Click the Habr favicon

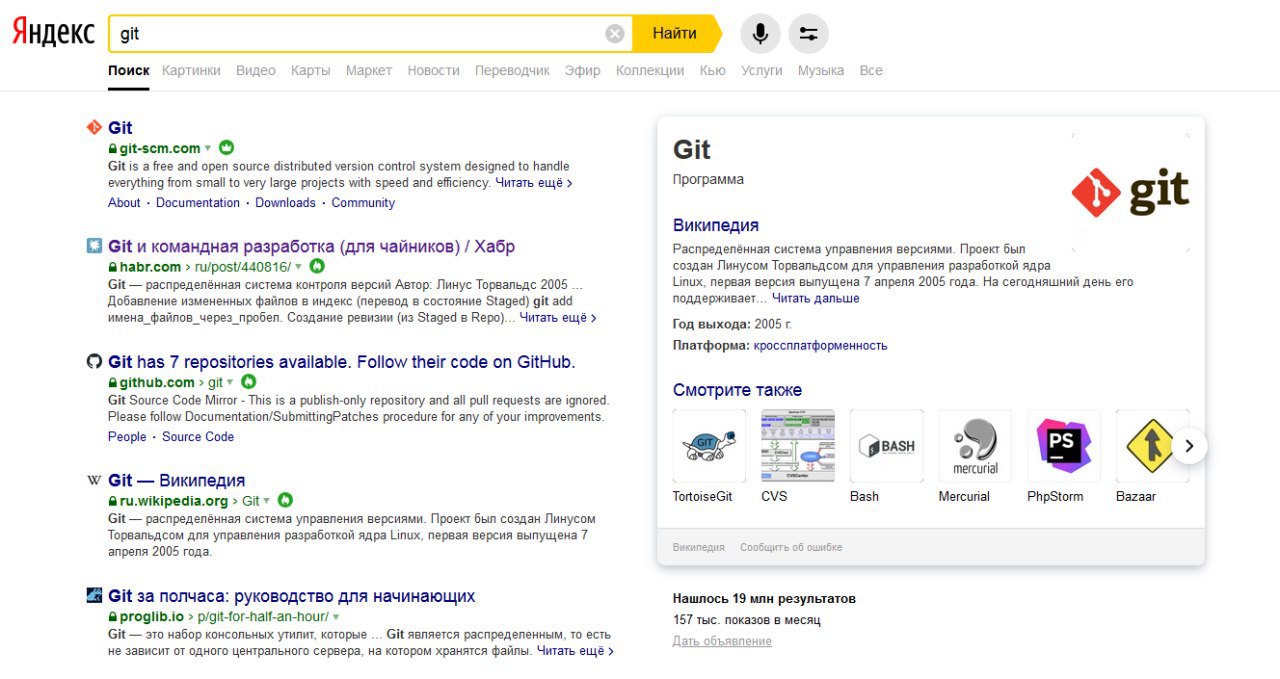coord(94,246)
